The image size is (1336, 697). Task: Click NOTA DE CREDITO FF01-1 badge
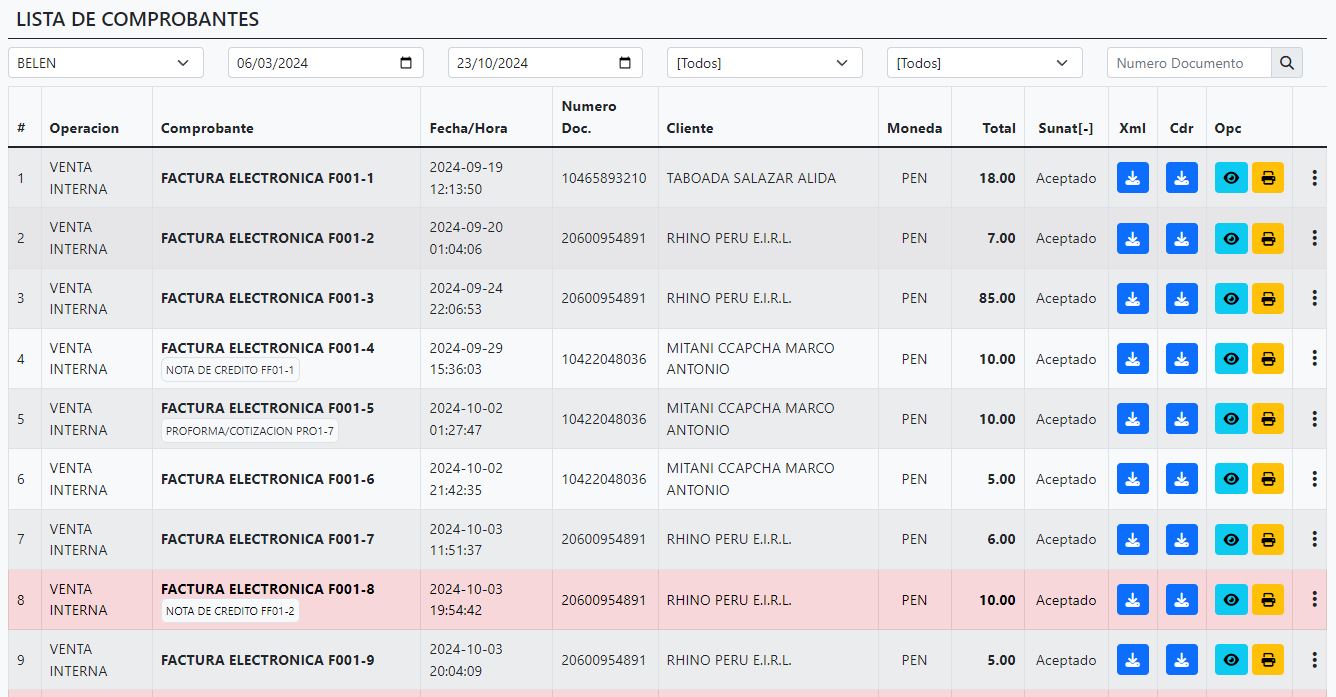coord(230,371)
